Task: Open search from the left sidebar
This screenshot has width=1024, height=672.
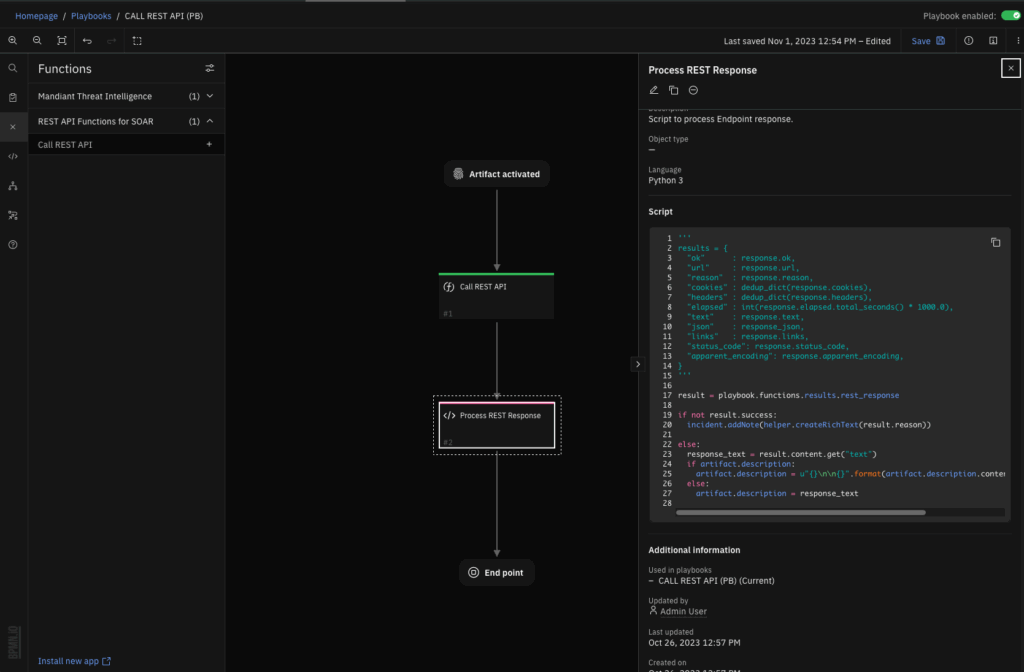Action: pyautogui.click(x=12, y=68)
